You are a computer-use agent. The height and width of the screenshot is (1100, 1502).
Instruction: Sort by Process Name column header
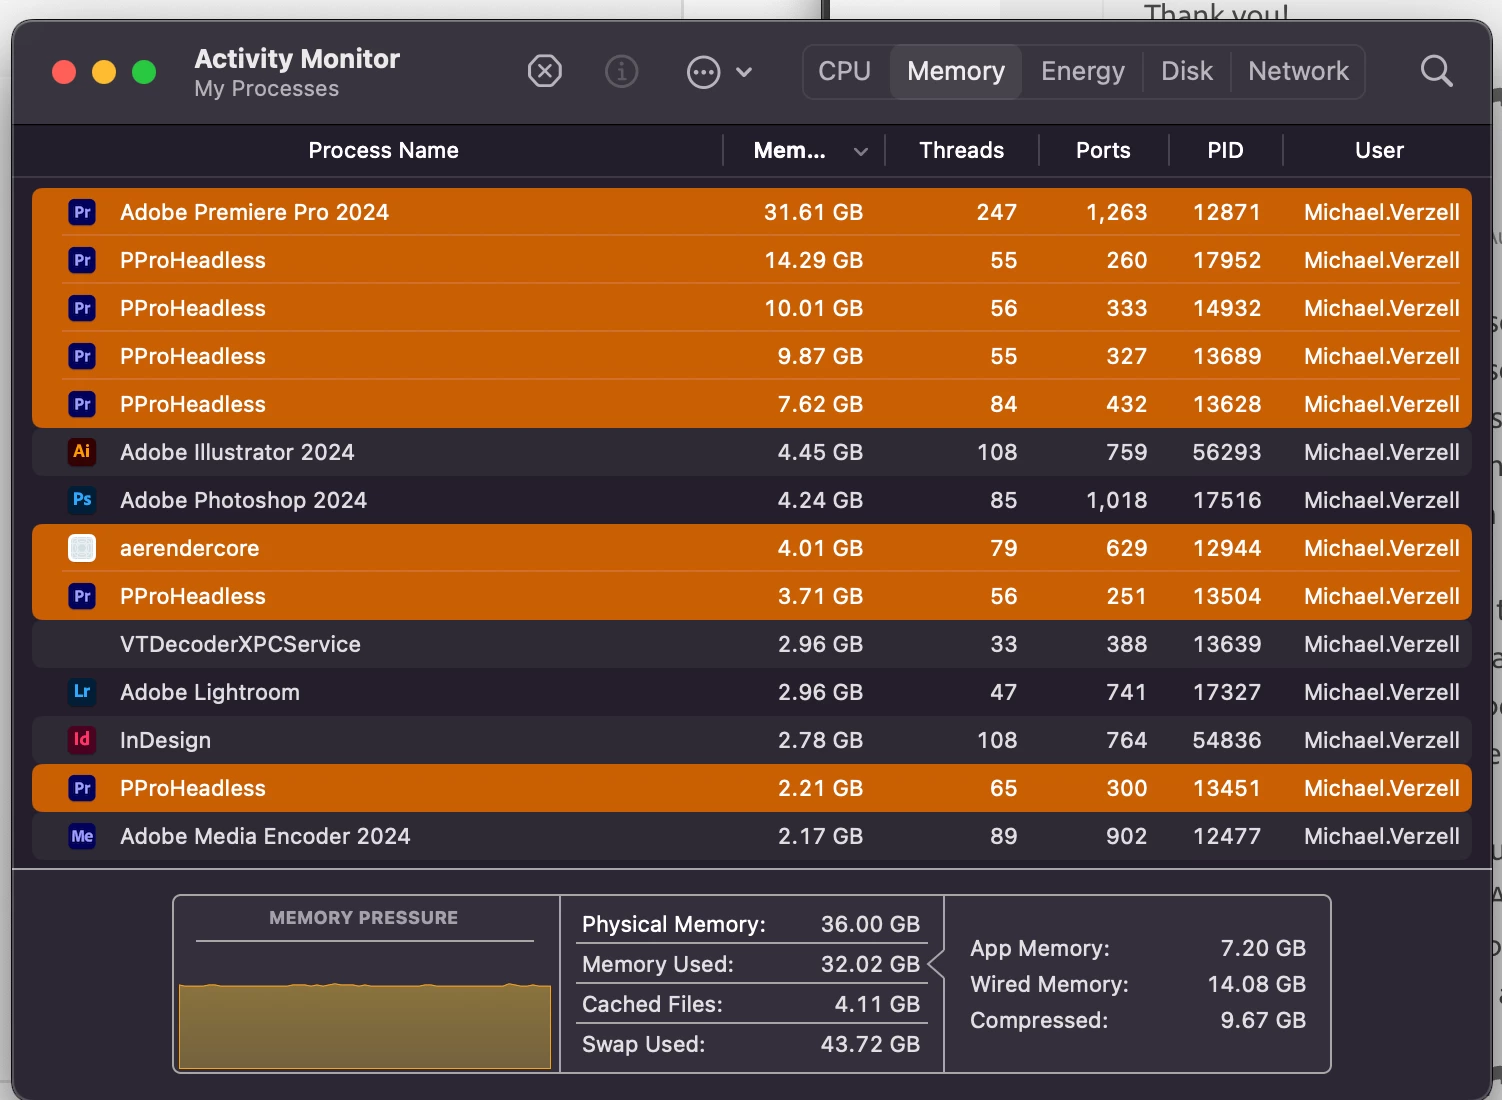pos(383,150)
